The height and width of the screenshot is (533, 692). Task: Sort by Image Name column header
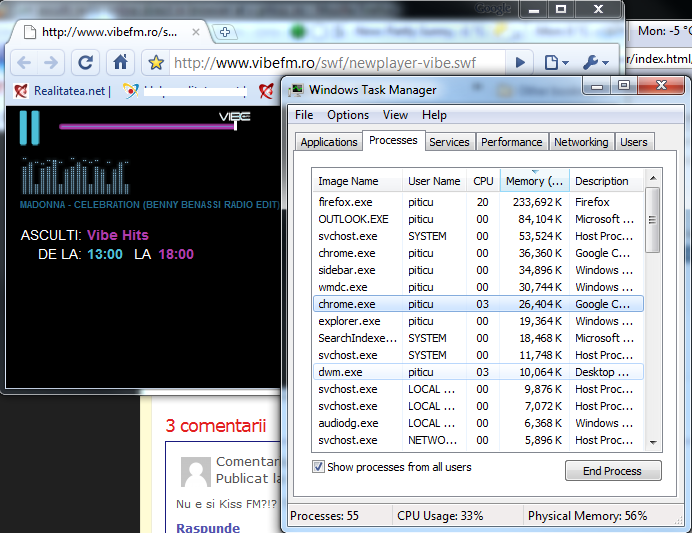357,181
